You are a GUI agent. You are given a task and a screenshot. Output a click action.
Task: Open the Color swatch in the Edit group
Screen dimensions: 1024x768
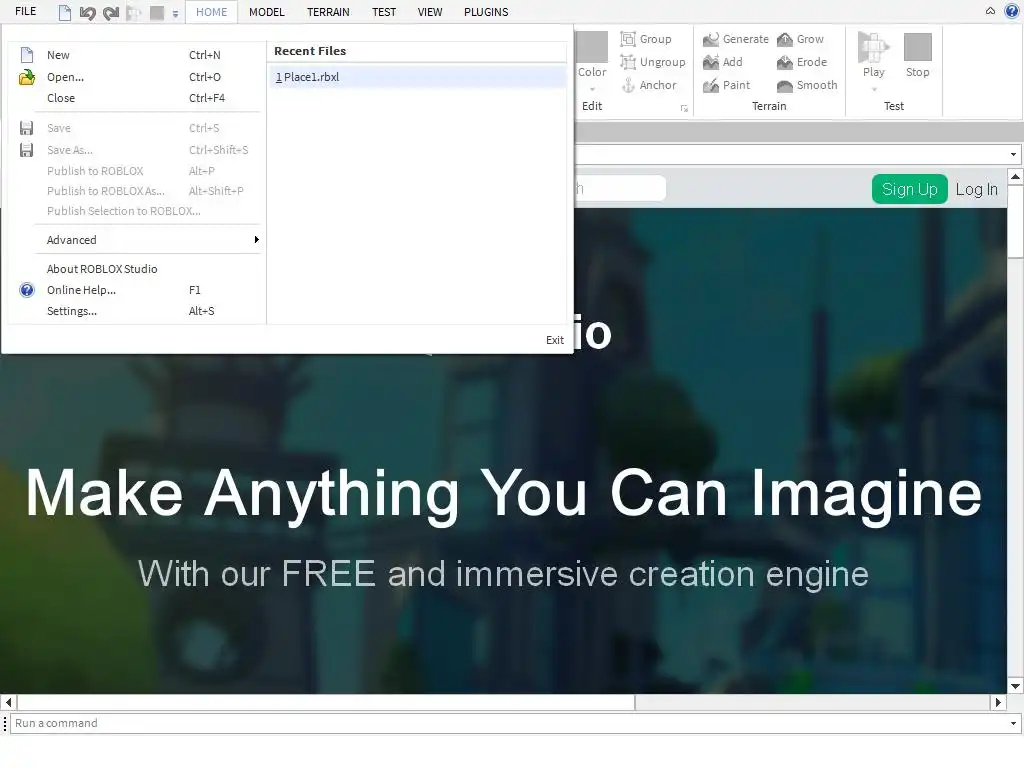click(x=592, y=46)
